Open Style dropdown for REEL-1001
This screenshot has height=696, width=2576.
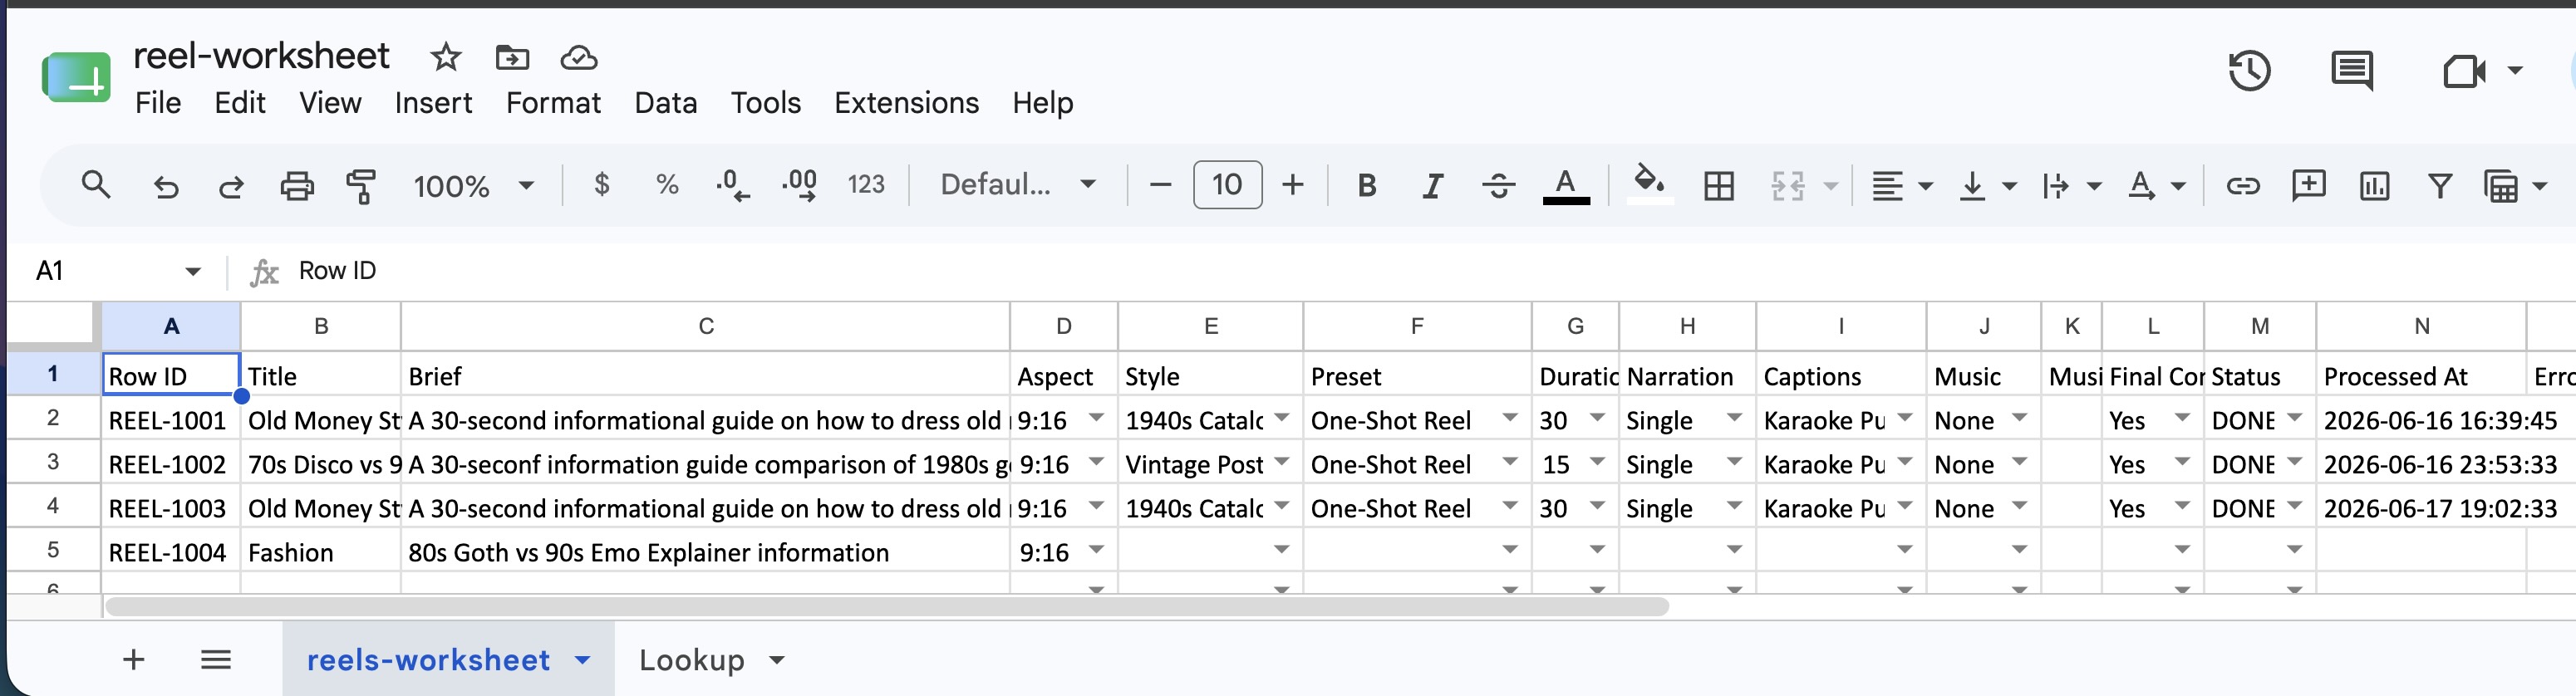pos(1281,418)
